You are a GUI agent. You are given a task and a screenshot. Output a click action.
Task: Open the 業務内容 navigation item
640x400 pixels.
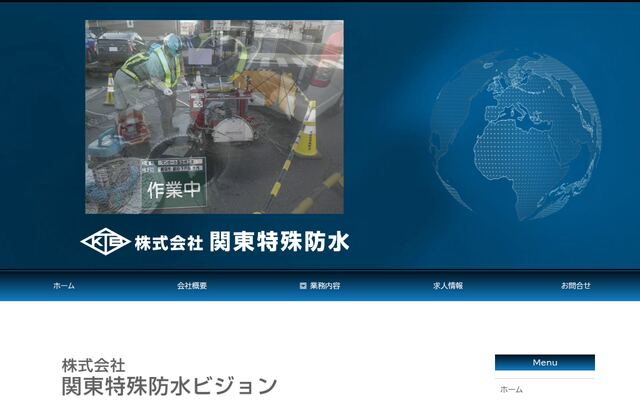[x=325, y=286]
